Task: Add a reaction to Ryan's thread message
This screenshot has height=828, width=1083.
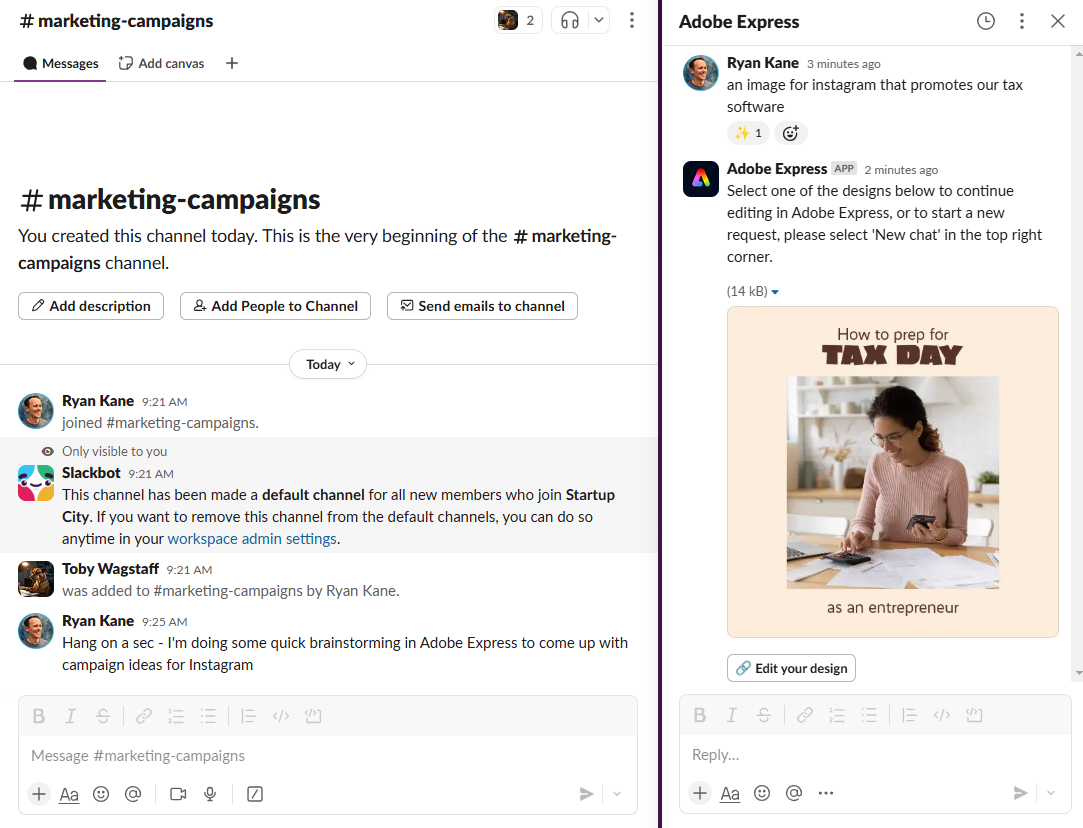Action: coord(791,133)
